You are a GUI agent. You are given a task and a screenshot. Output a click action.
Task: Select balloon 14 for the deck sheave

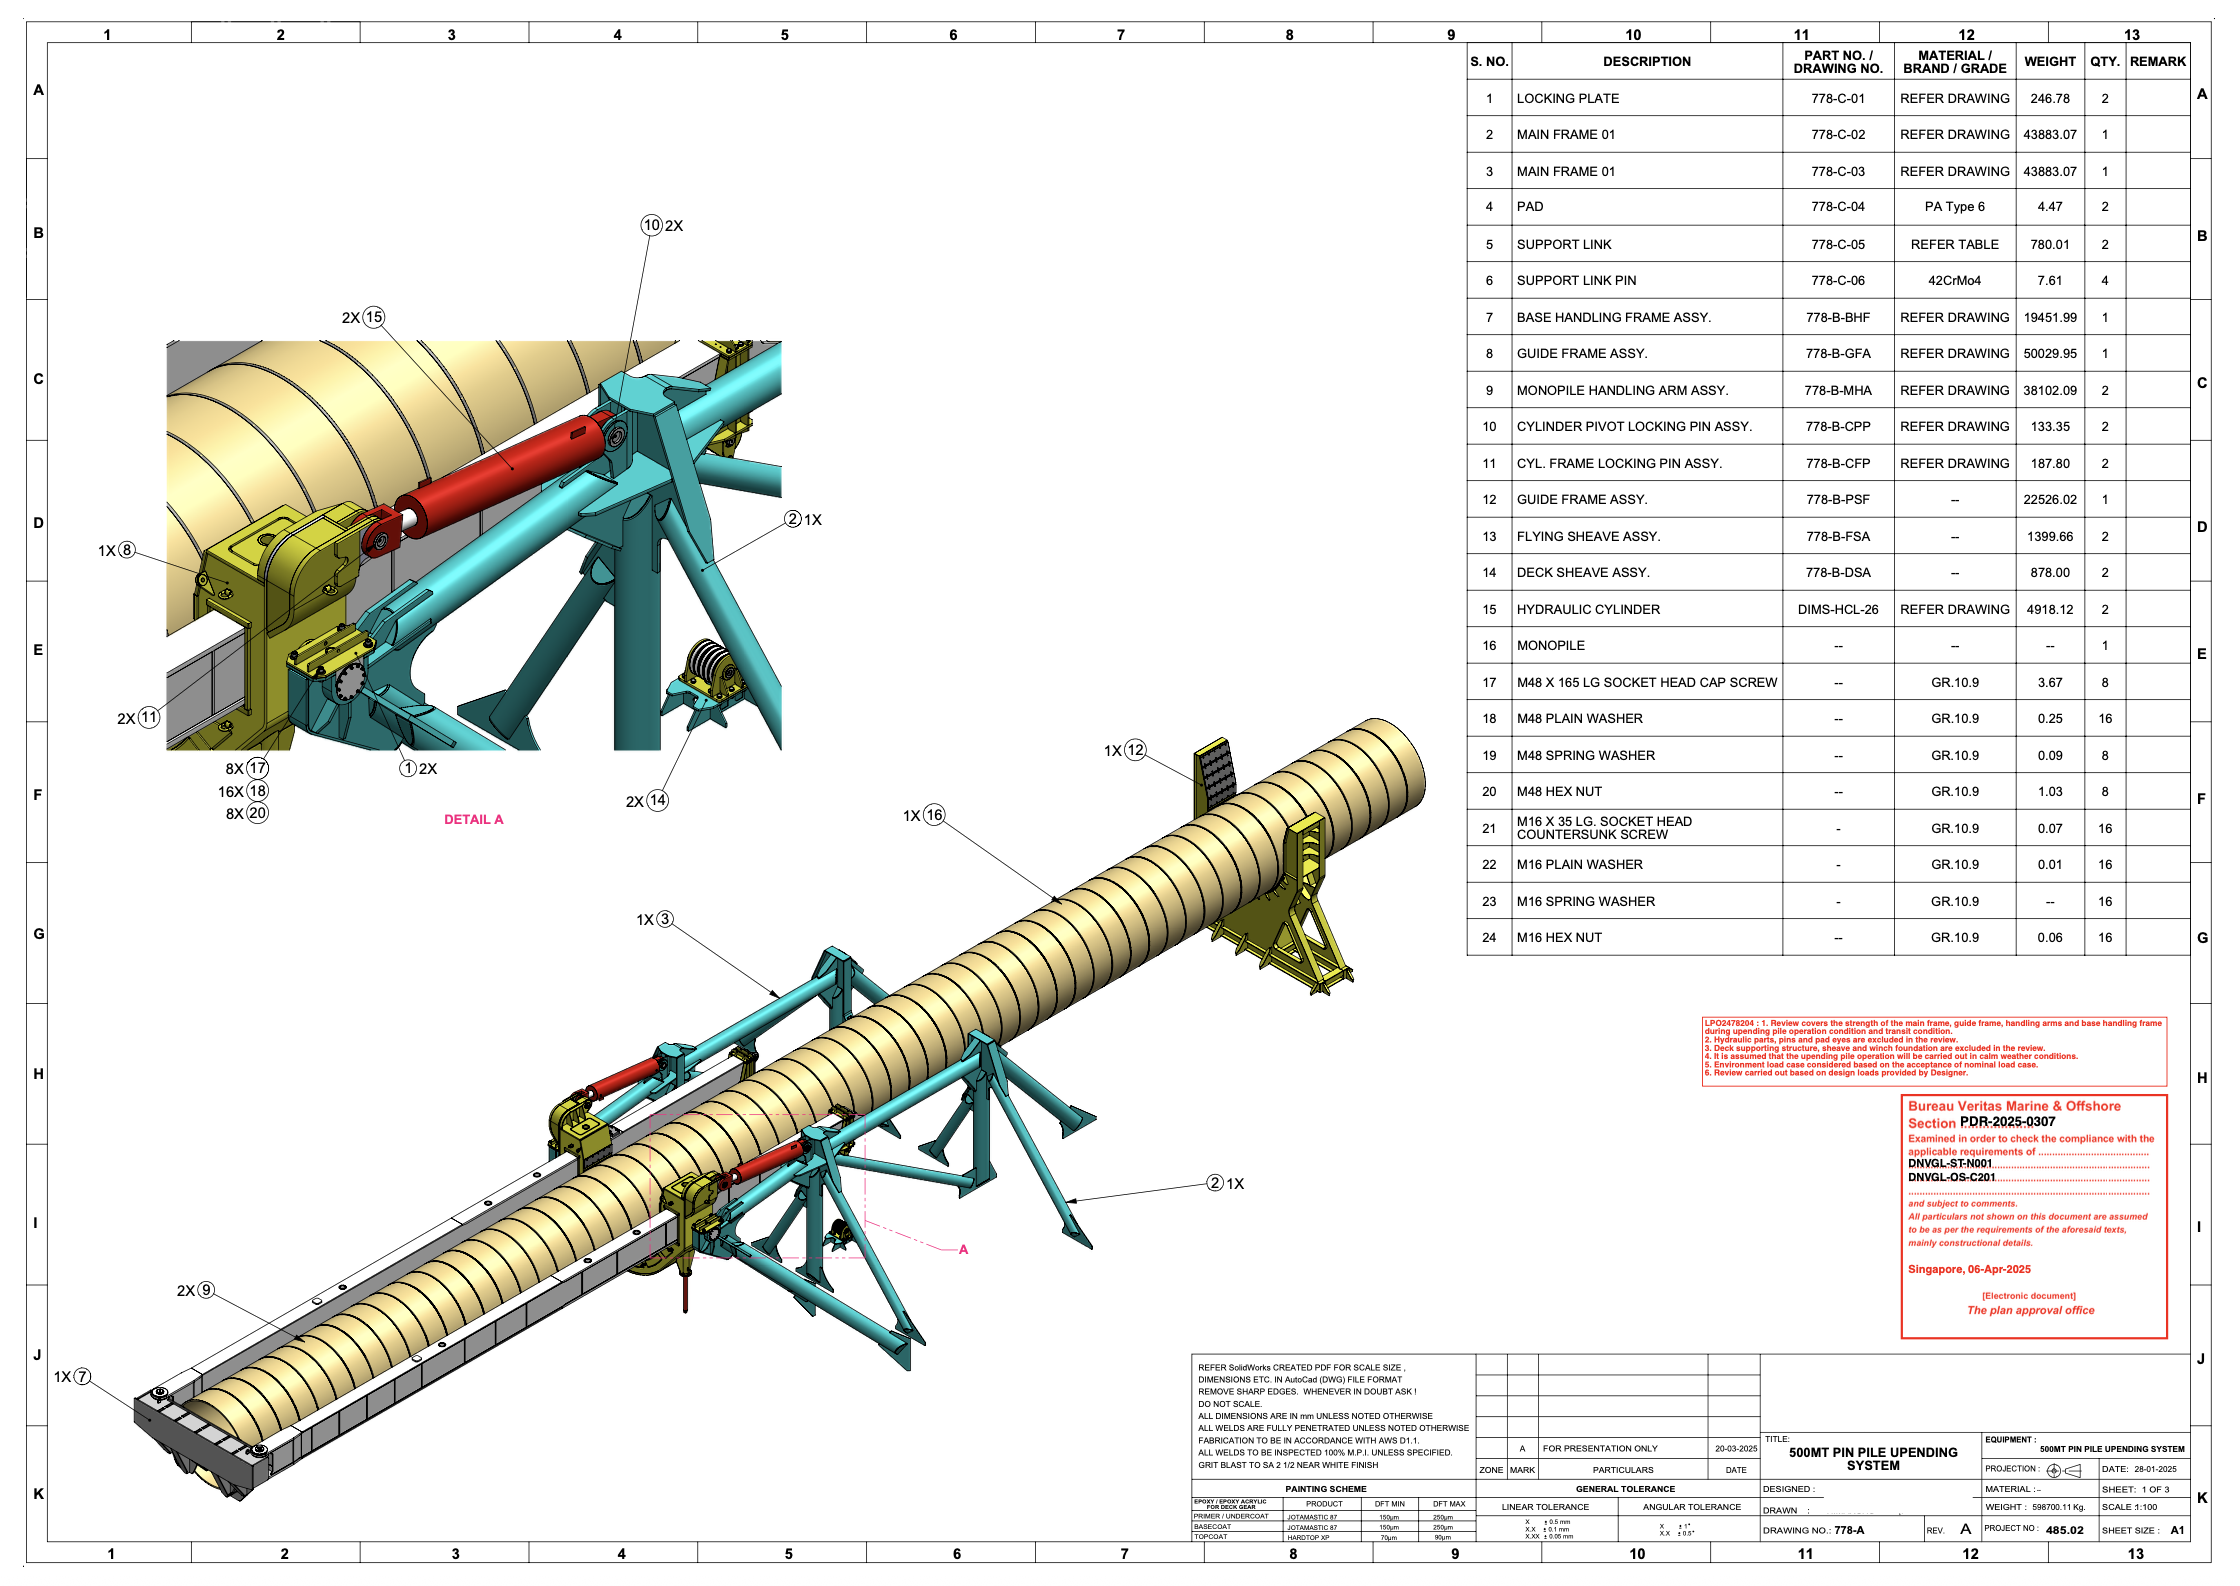coord(657,800)
